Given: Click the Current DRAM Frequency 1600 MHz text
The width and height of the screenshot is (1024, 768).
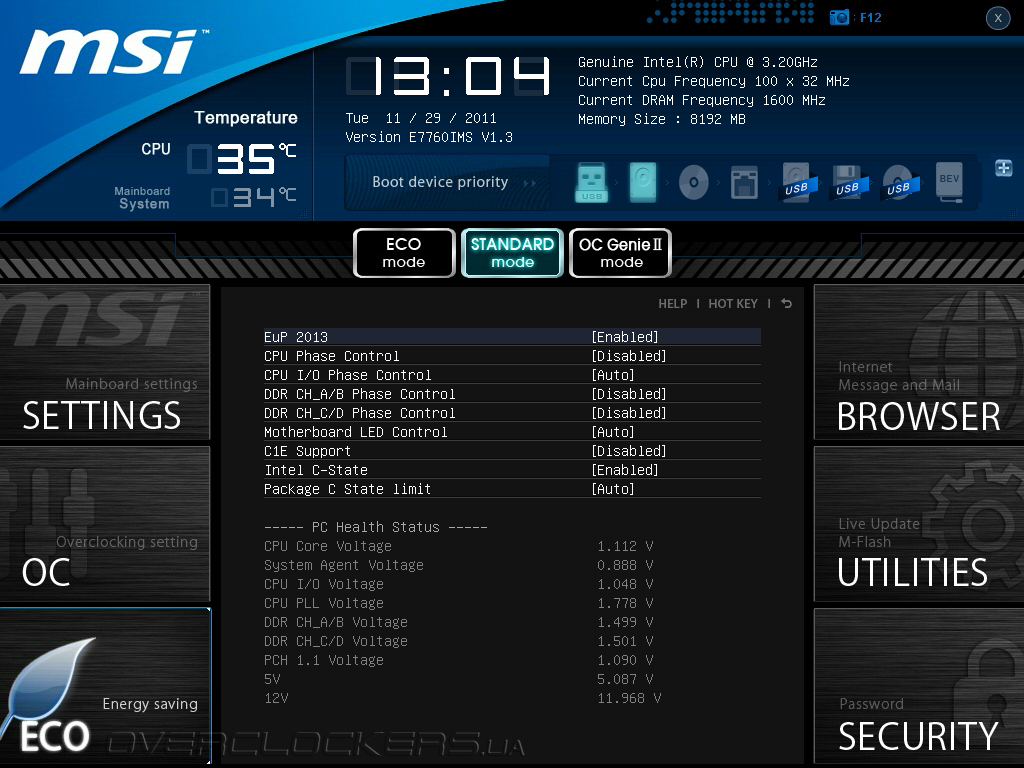Looking at the screenshot, I should click(x=701, y=100).
